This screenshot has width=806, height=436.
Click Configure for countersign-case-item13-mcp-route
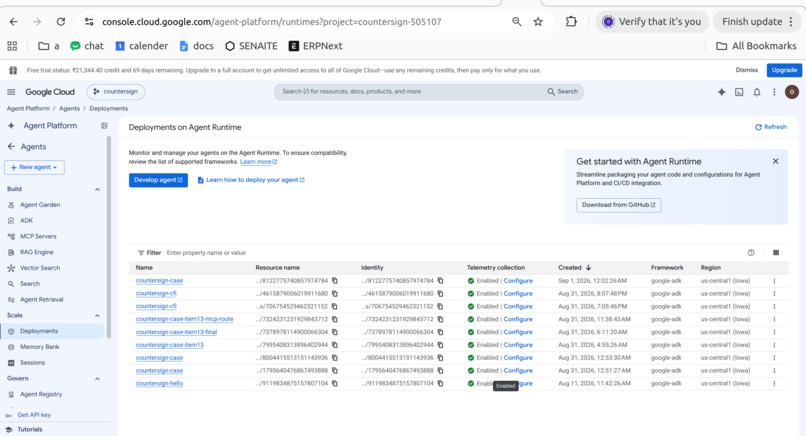click(518, 319)
